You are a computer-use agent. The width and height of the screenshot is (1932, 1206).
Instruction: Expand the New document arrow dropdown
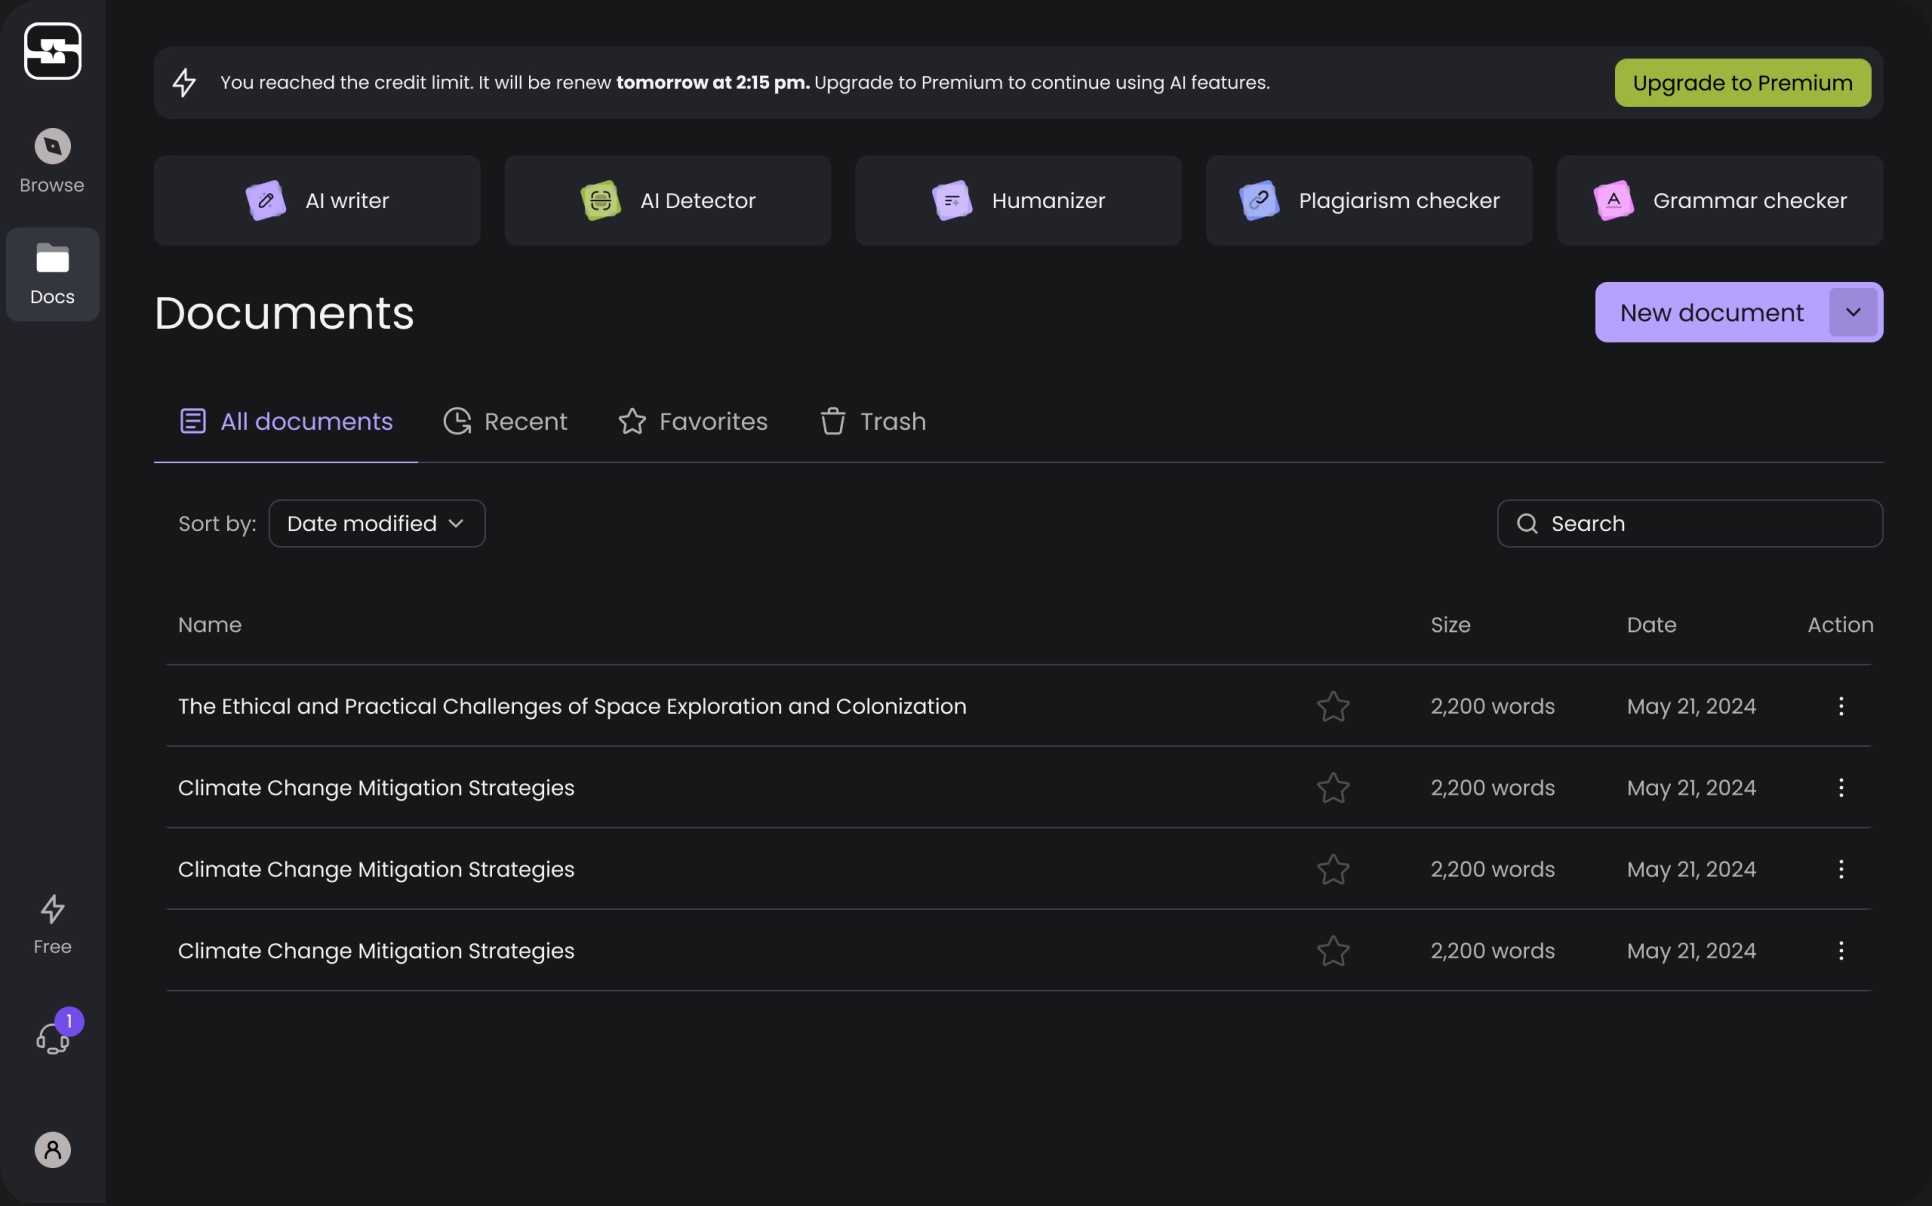point(1853,312)
